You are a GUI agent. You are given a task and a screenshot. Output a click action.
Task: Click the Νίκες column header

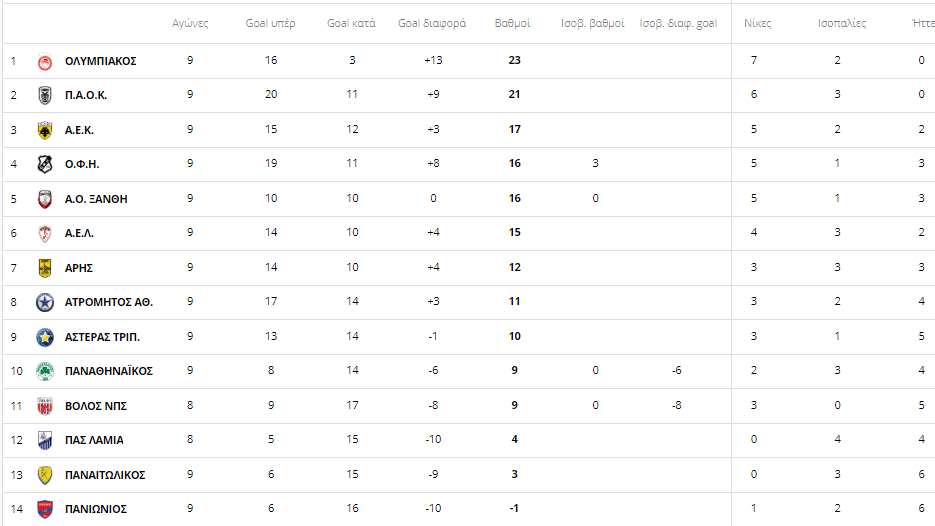click(x=757, y=23)
